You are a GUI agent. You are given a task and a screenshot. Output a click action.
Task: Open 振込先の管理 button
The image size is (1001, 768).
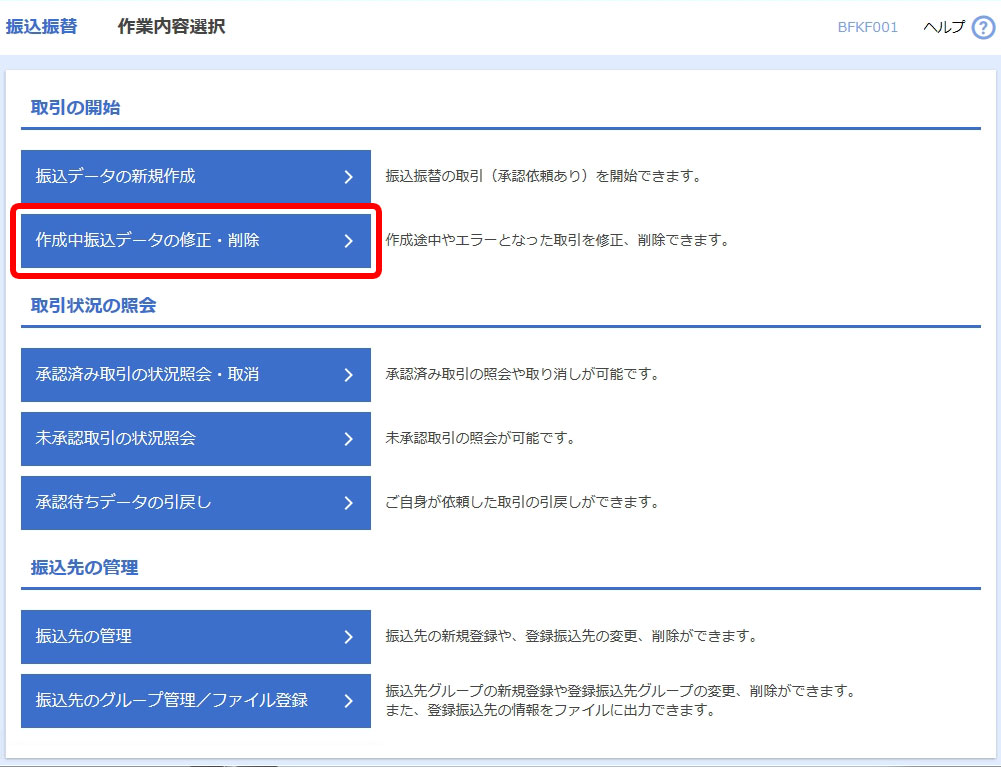196,636
